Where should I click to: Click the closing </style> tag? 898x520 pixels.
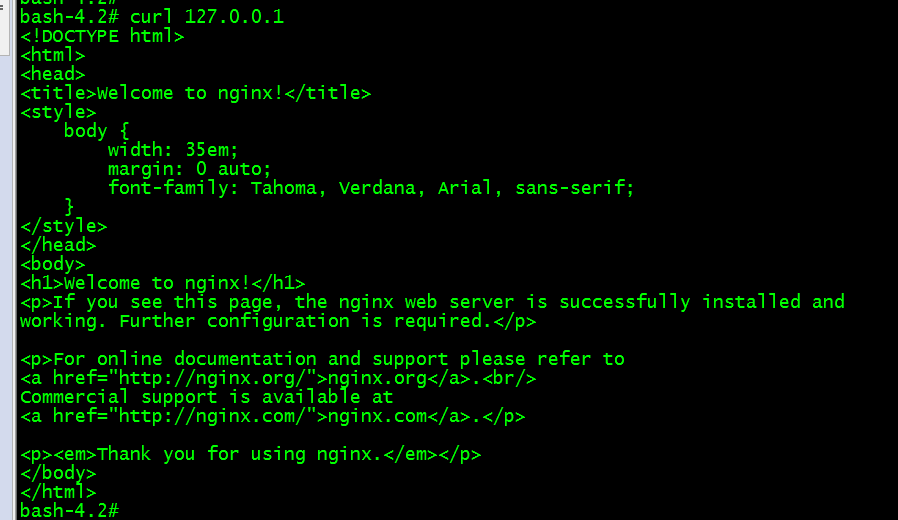point(64,226)
